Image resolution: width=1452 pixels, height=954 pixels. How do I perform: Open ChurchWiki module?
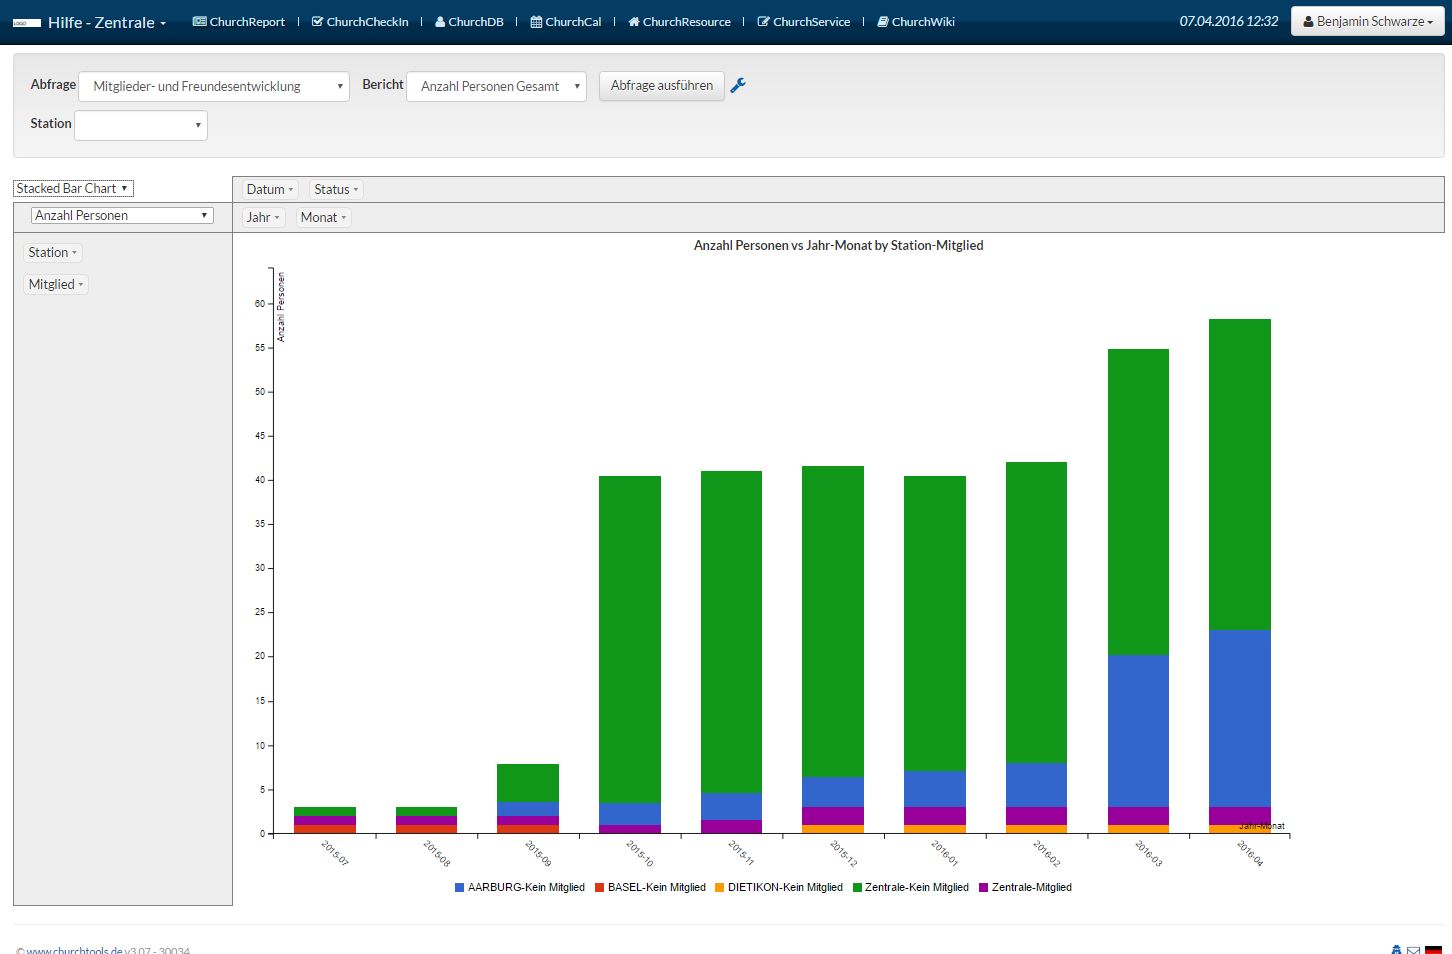(x=916, y=22)
